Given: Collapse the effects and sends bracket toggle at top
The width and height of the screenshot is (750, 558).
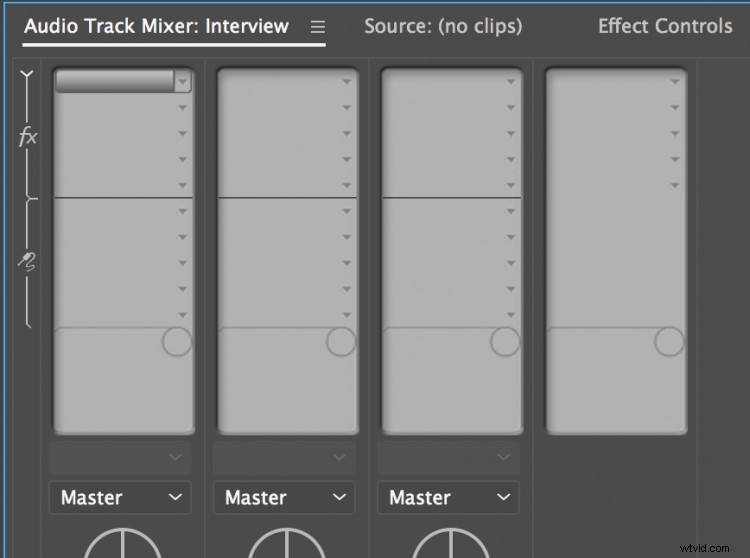Looking at the screenshot, I should pos(27,75).
